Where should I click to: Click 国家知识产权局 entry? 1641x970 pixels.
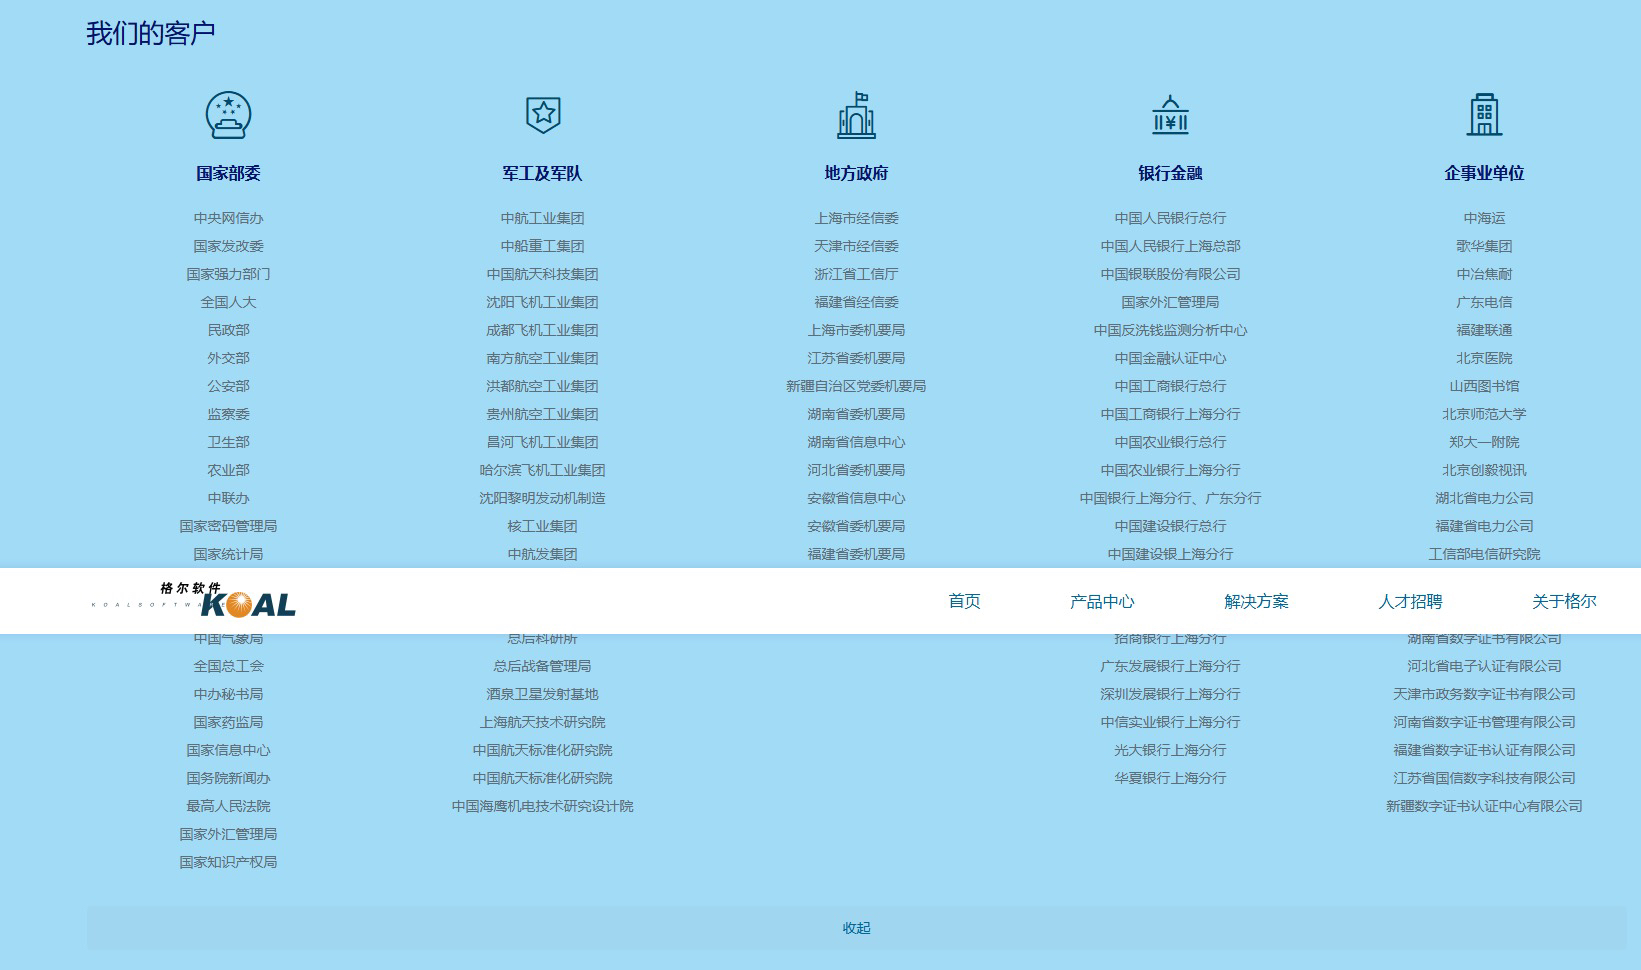[228, 862]
